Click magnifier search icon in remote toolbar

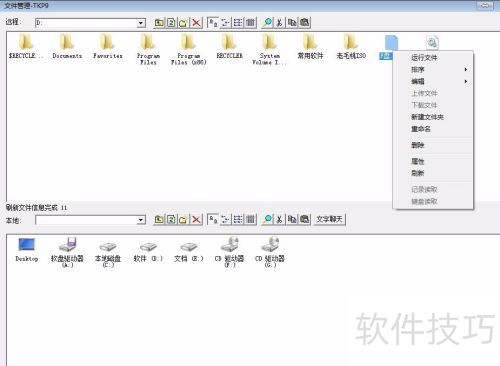click(267, 23)
